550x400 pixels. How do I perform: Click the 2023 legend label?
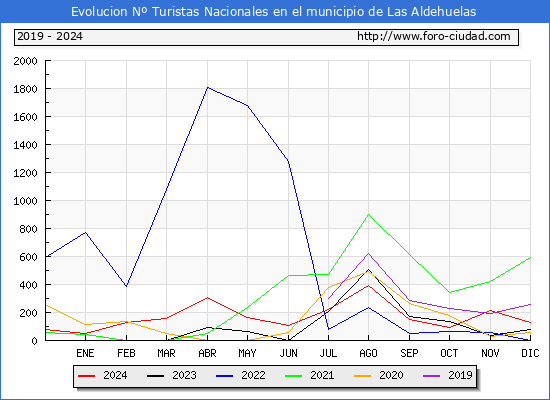click(x=184, y=375)
